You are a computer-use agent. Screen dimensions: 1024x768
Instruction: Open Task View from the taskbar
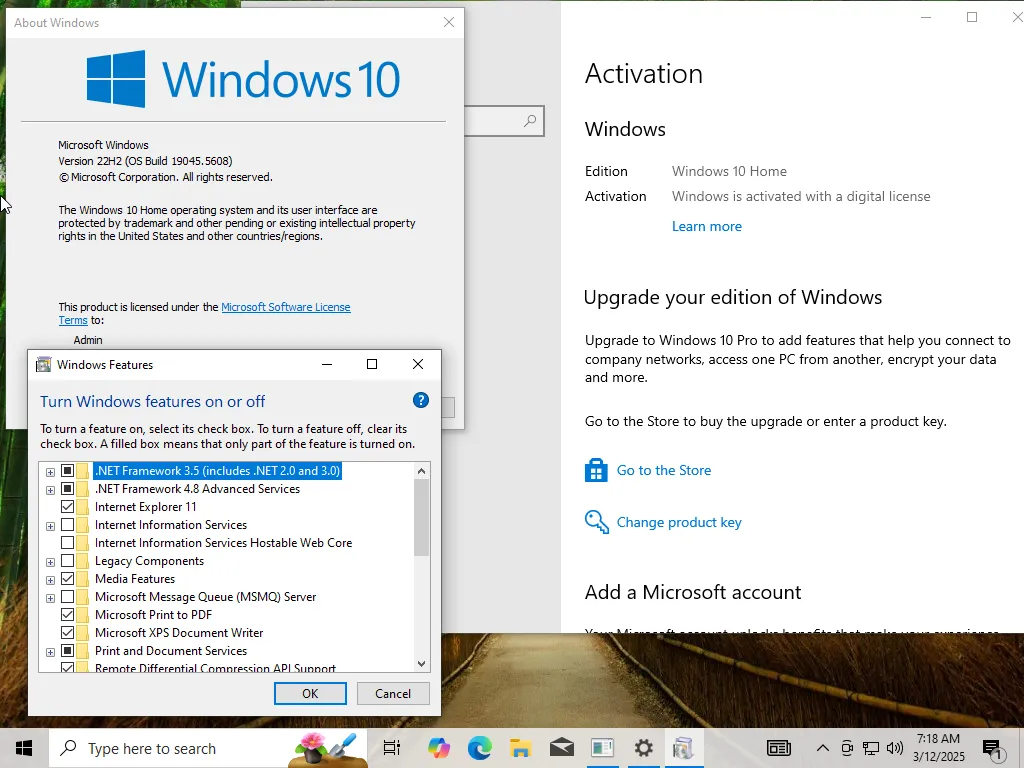[392, 748]
